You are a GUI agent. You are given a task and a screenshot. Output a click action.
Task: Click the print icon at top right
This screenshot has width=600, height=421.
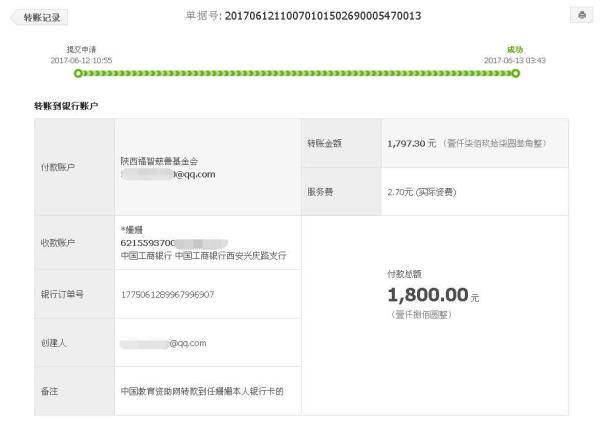pos(581,15)
